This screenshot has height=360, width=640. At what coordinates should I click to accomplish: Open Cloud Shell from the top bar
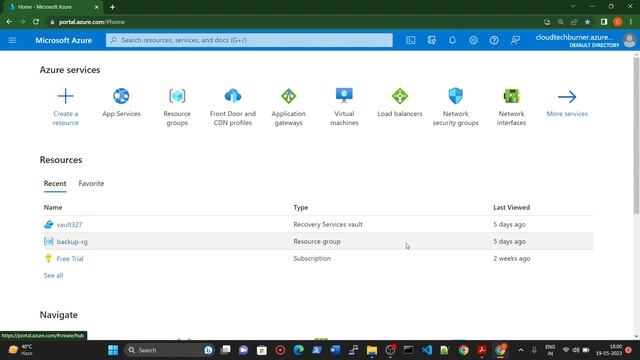411,40
